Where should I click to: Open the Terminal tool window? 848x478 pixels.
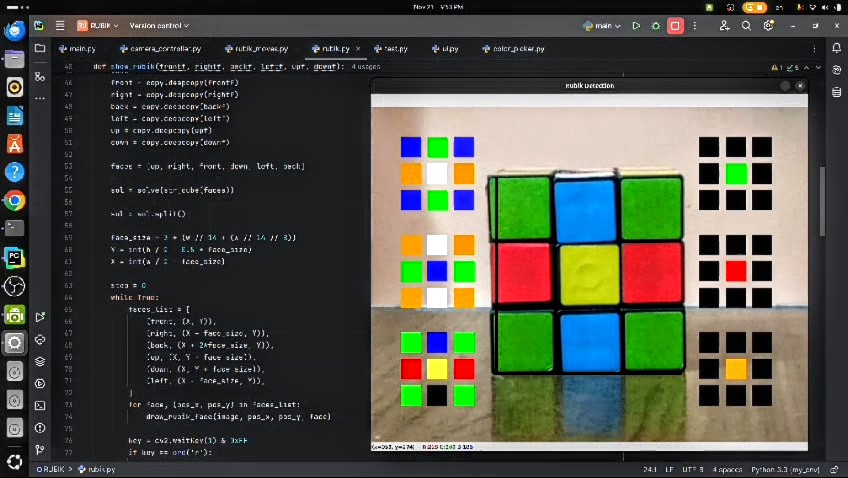point(40,406)
